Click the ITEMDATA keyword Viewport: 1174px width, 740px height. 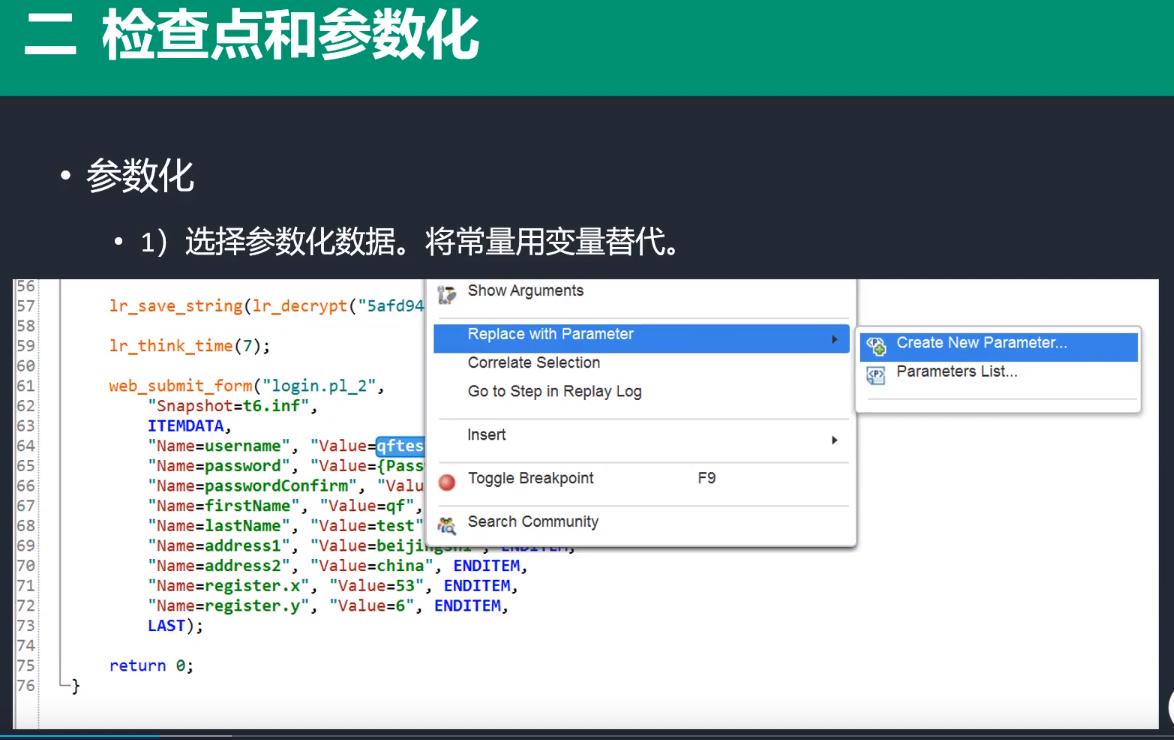pos(186,425)
